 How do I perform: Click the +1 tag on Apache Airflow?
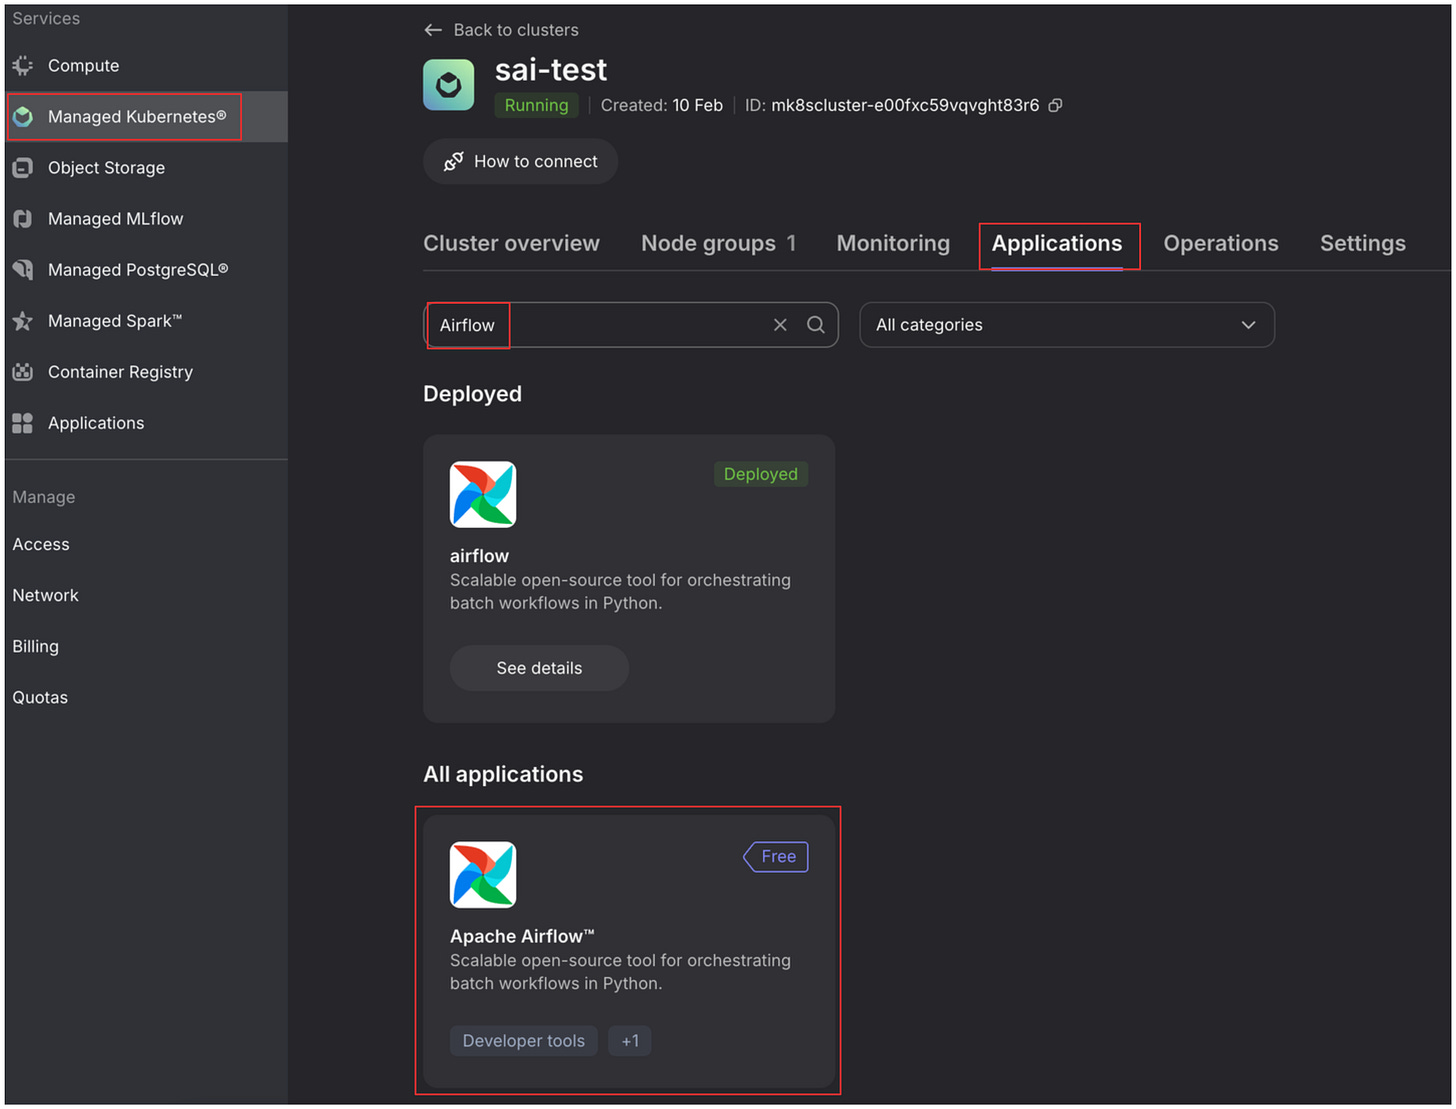[x=630, y=1041]
